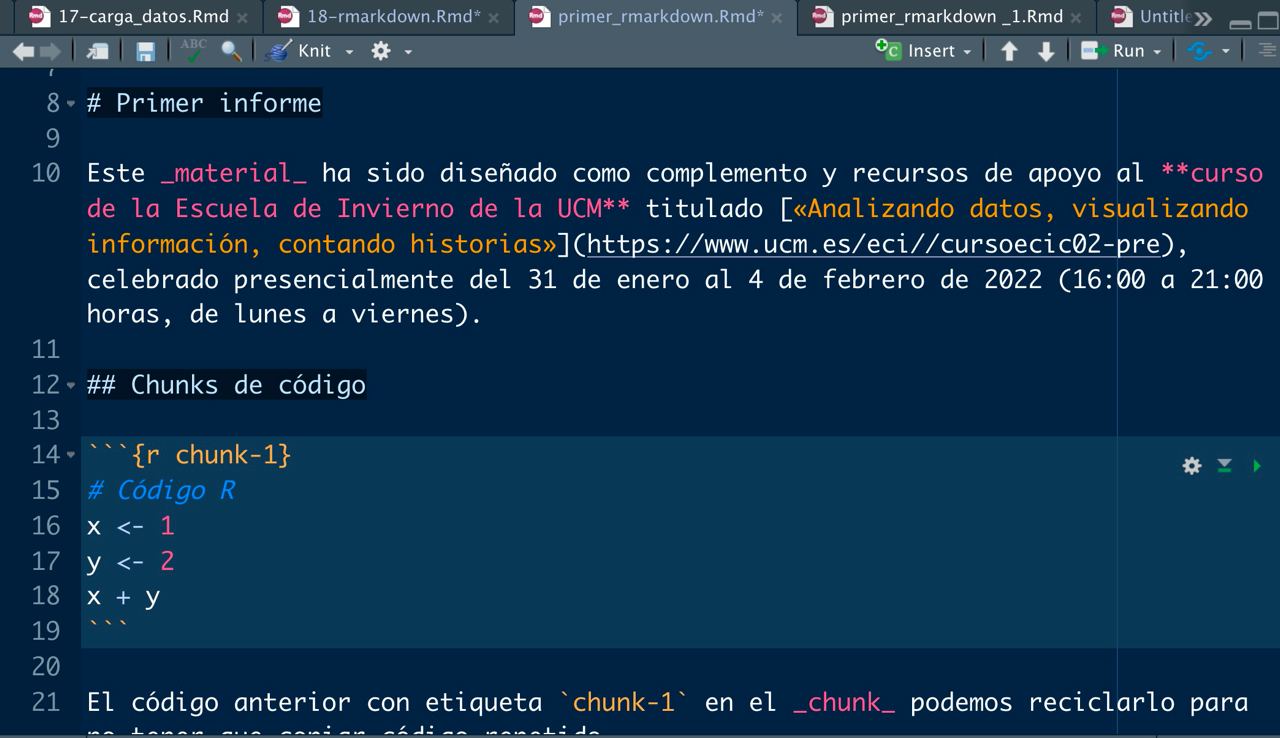Go forward to next source location
The image size is (1280, 738).
pyautogui.click(x=49, y=51)
